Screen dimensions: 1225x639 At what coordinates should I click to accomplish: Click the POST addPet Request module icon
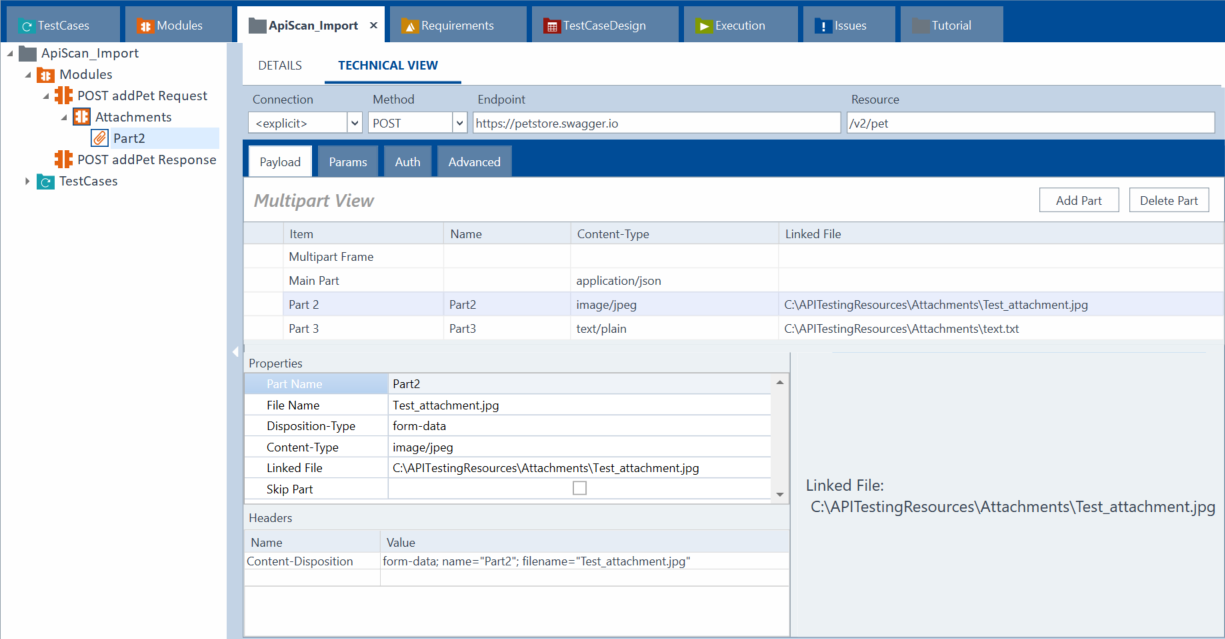click(x=64, y=96)
